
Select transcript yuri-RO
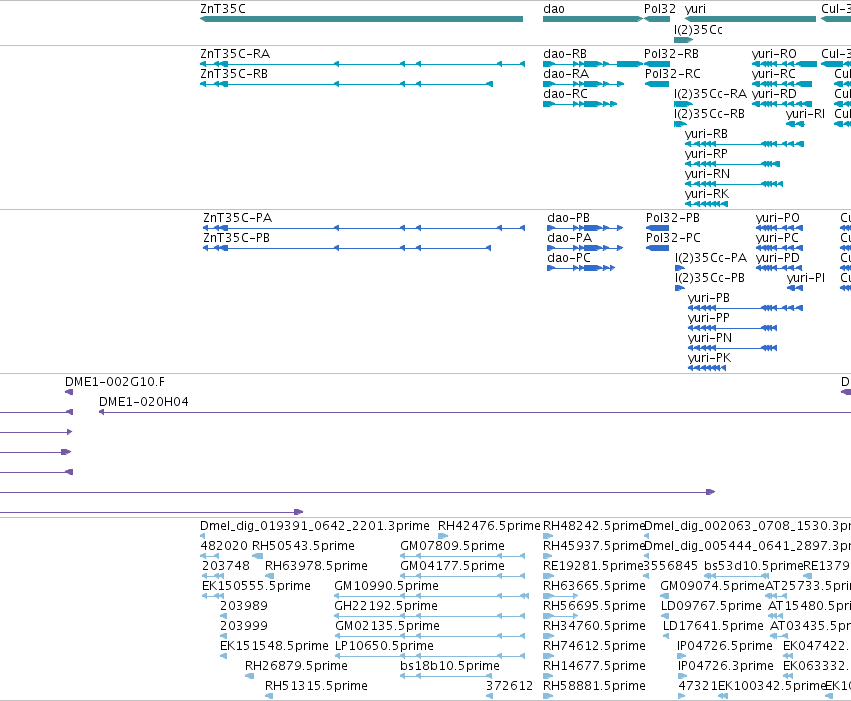pyautogui.click(x=784, y=64)
